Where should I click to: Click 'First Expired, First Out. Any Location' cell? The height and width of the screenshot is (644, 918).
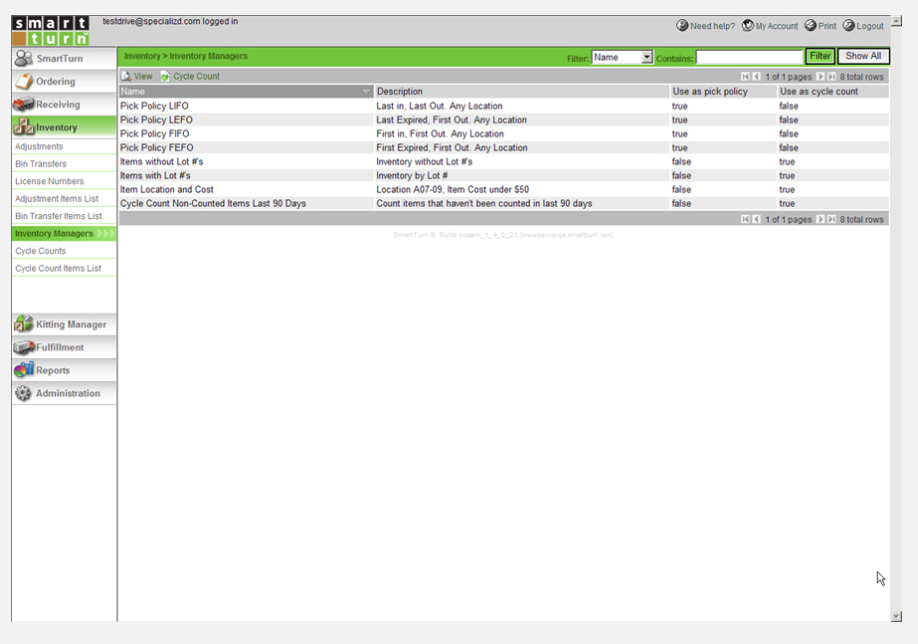(x=451, y=148)
